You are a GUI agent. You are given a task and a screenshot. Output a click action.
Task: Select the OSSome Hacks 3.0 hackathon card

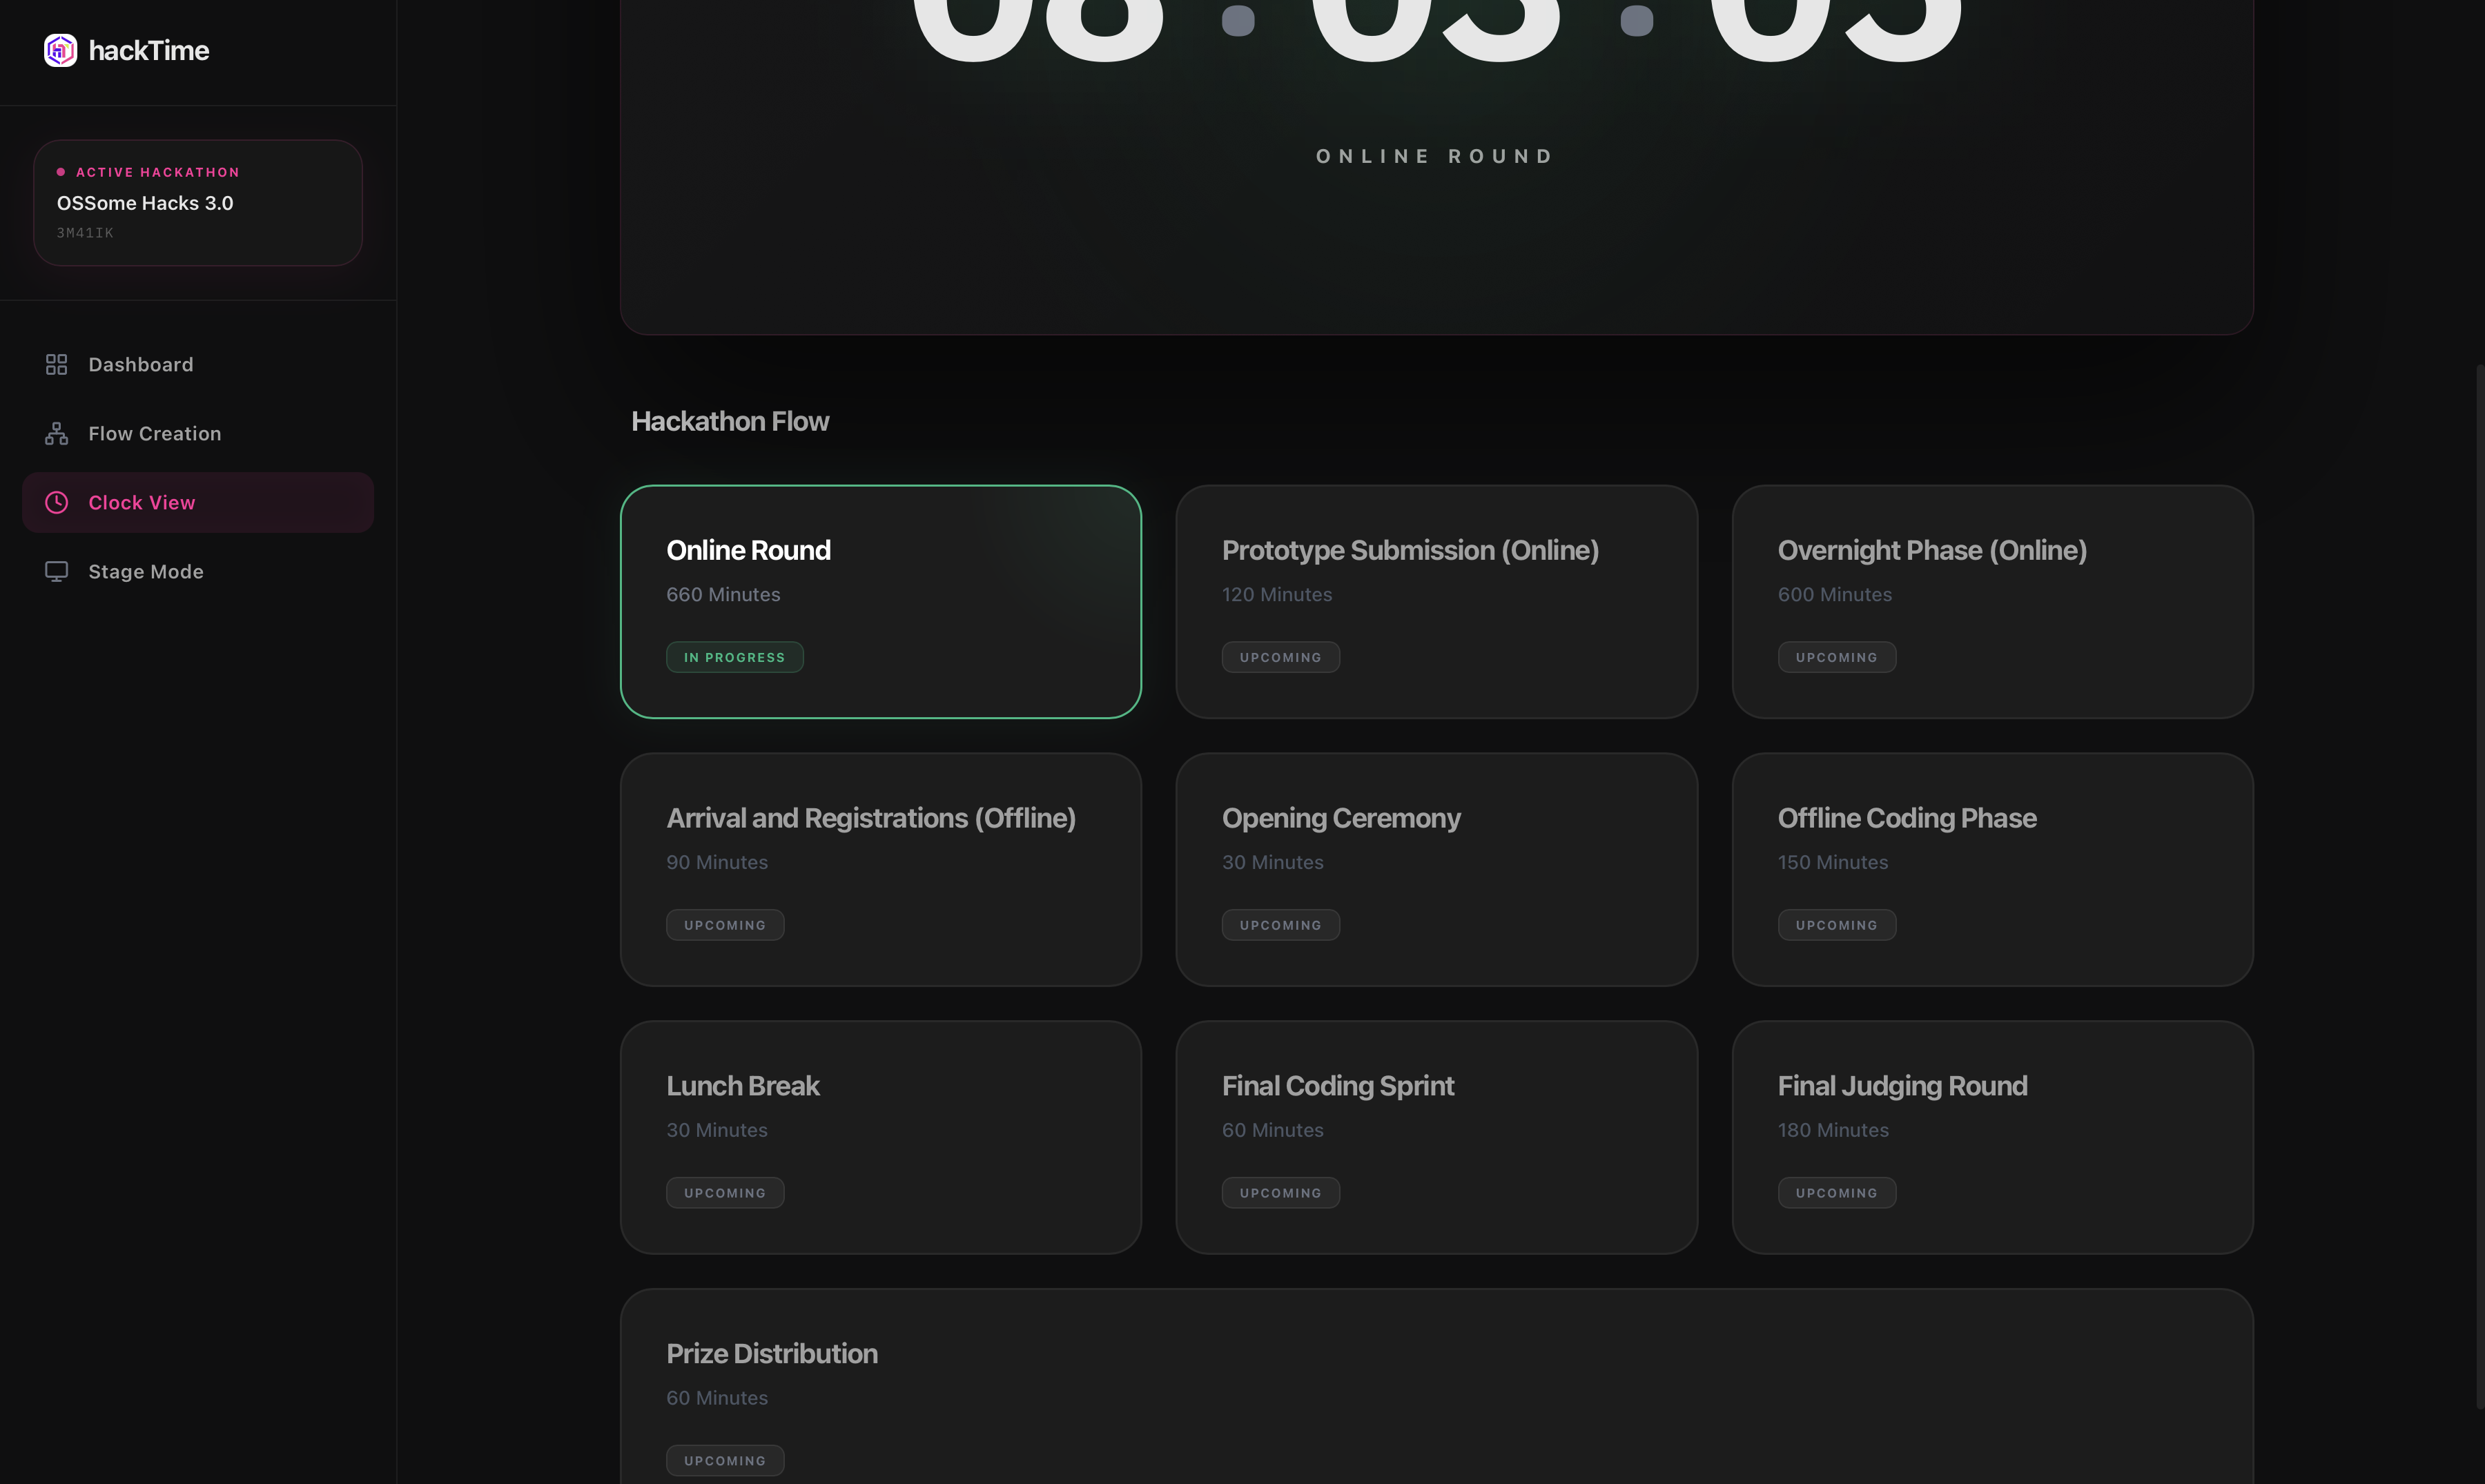coord(197,202)
